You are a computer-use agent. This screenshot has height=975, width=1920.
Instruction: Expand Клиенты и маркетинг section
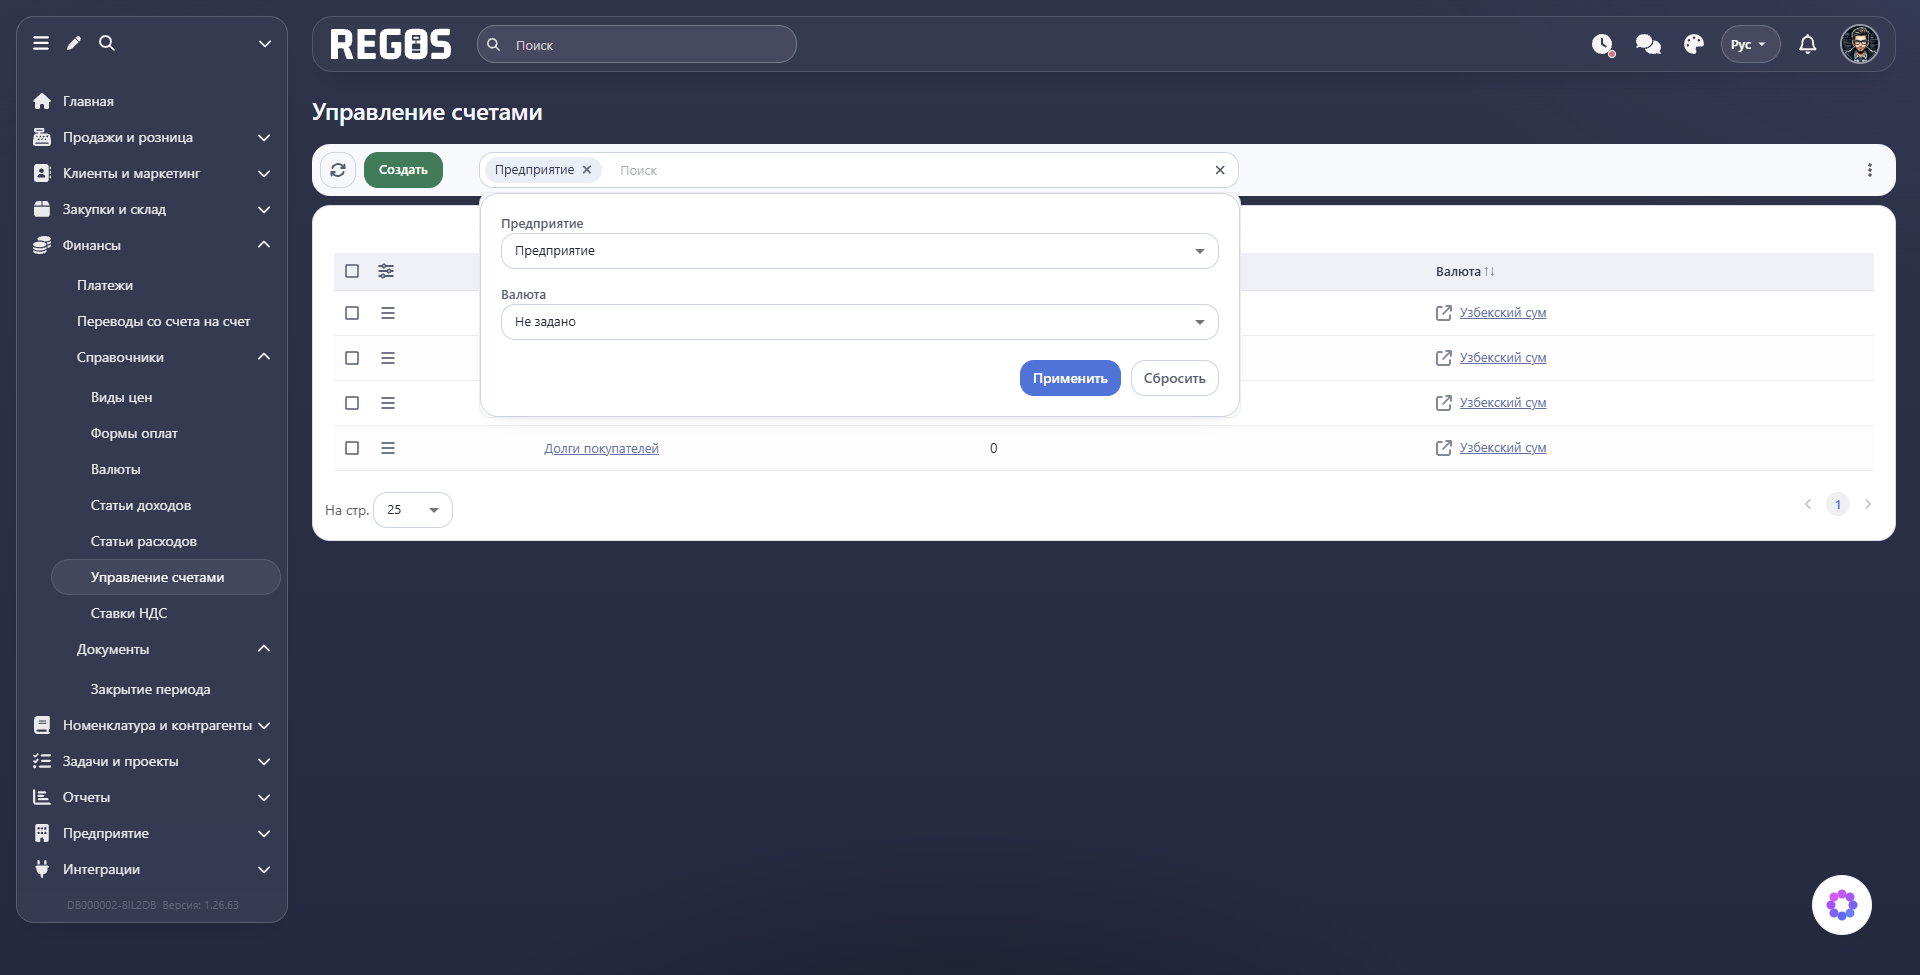[x=152, y=173]
